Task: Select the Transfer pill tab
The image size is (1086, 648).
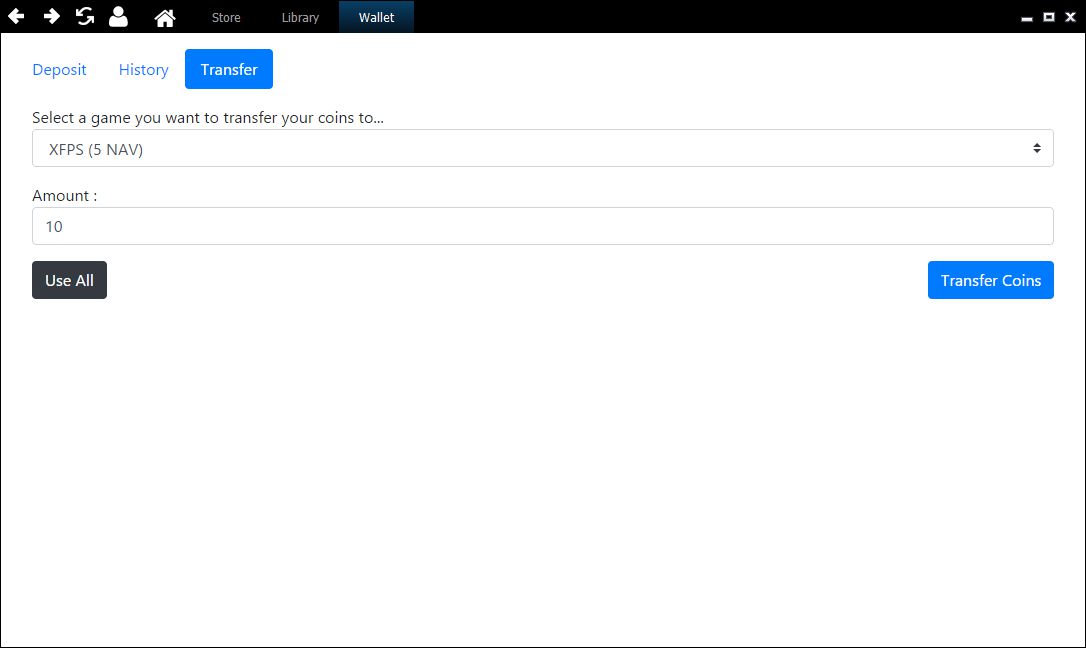Action: 229,69
